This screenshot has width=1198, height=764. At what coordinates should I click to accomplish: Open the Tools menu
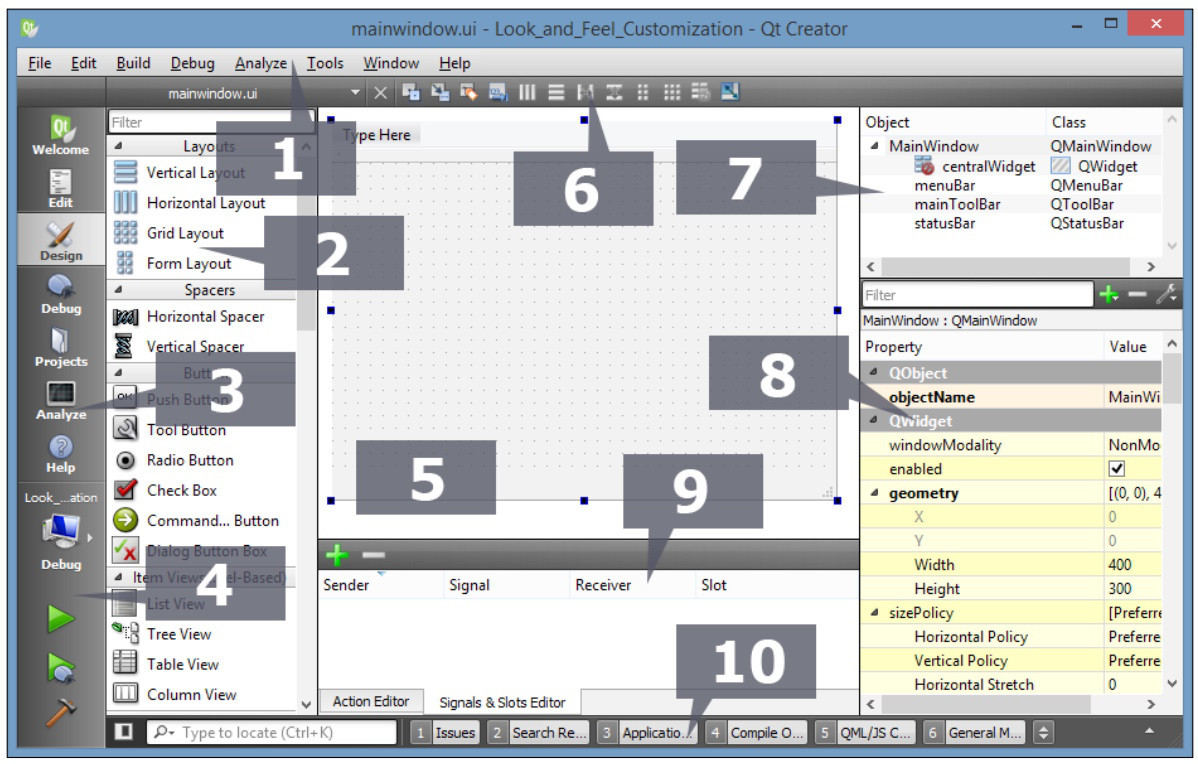point(324,63)
